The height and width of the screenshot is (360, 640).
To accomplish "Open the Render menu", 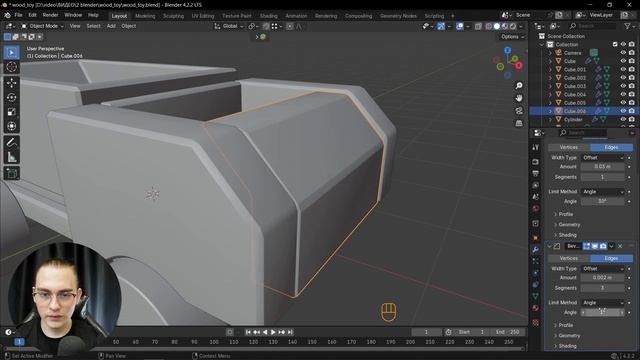I will pos(50,15).
